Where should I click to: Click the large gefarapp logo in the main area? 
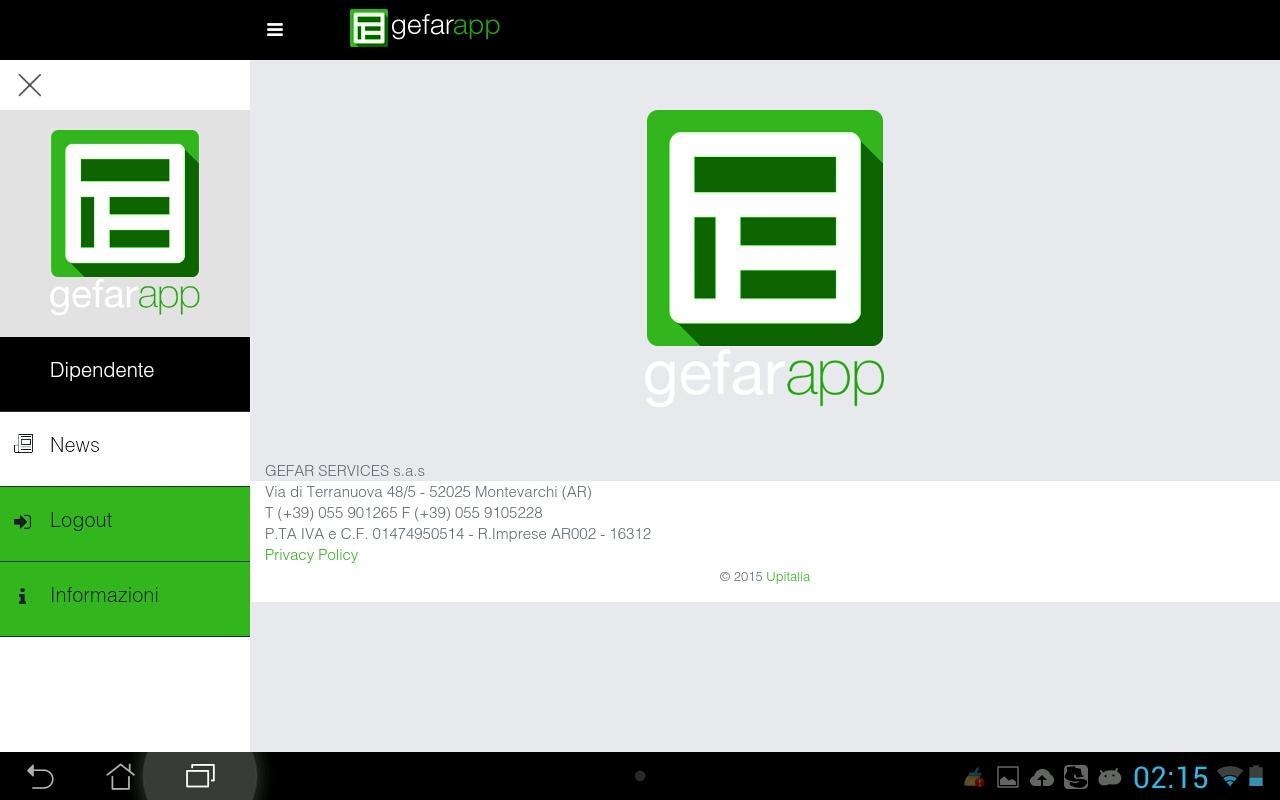pyautogui.click(x=765, y=258)
